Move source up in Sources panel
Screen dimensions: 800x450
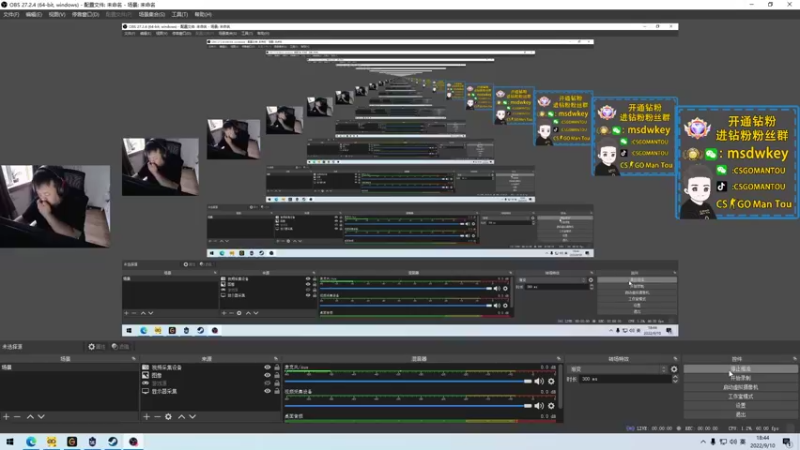click(181, 417)
